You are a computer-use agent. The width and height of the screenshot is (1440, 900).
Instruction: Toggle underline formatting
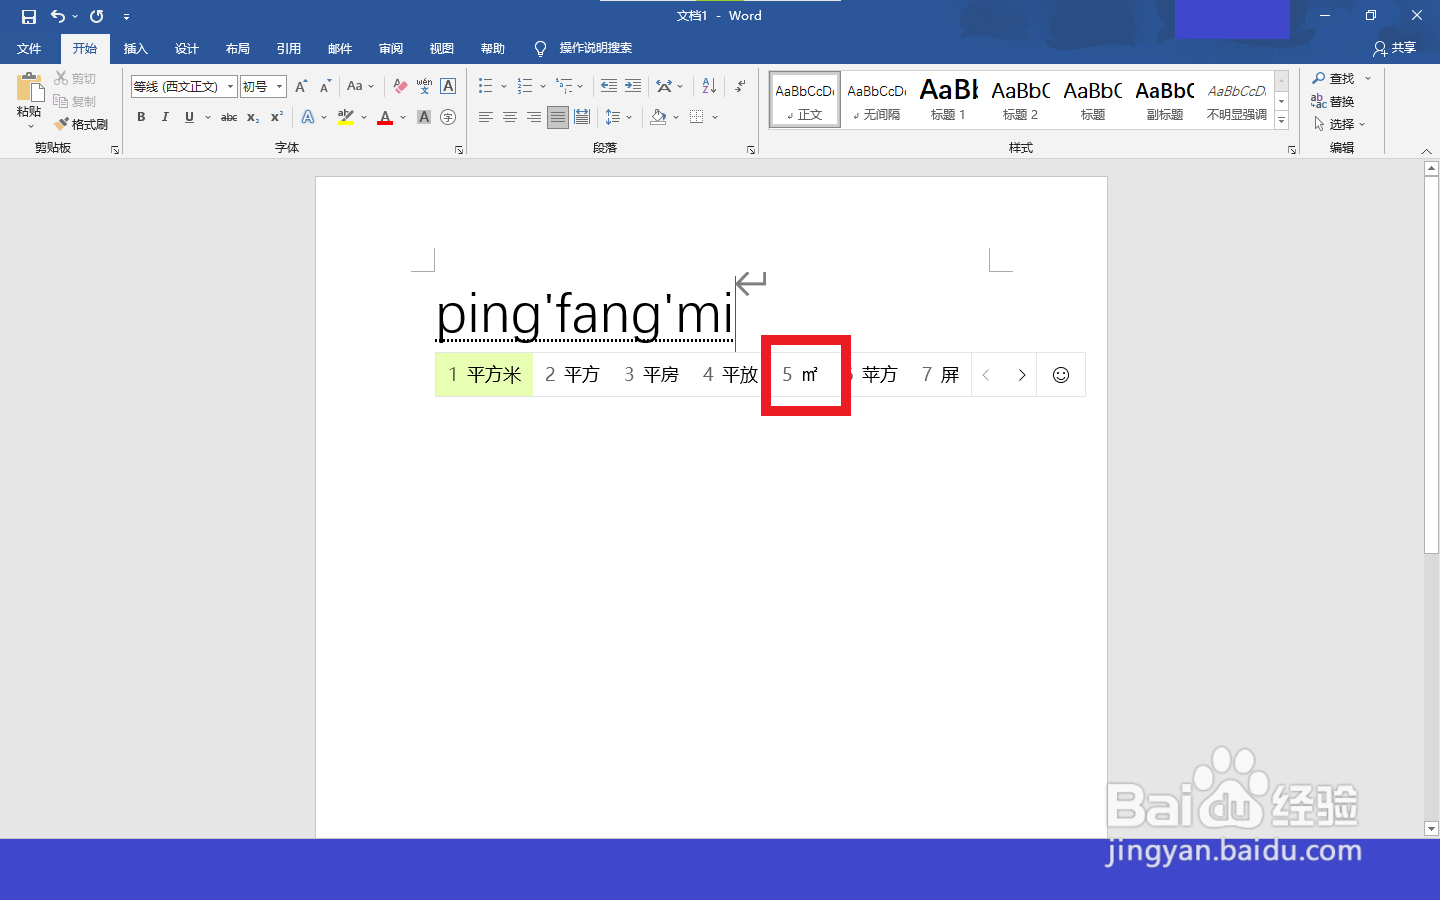tap(189, 117)
